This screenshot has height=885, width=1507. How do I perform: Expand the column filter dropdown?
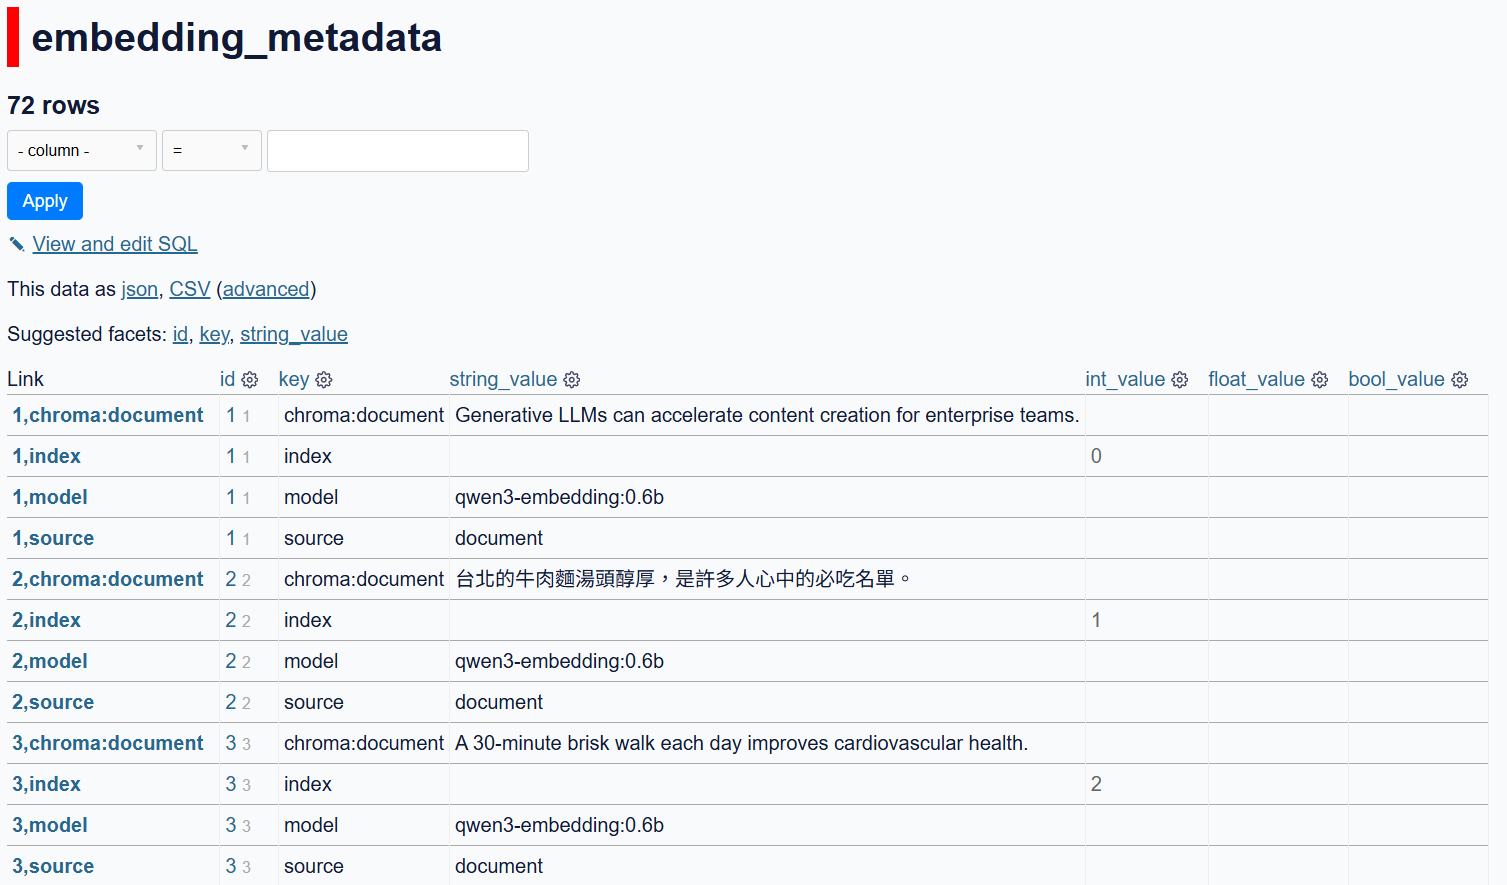82,150
